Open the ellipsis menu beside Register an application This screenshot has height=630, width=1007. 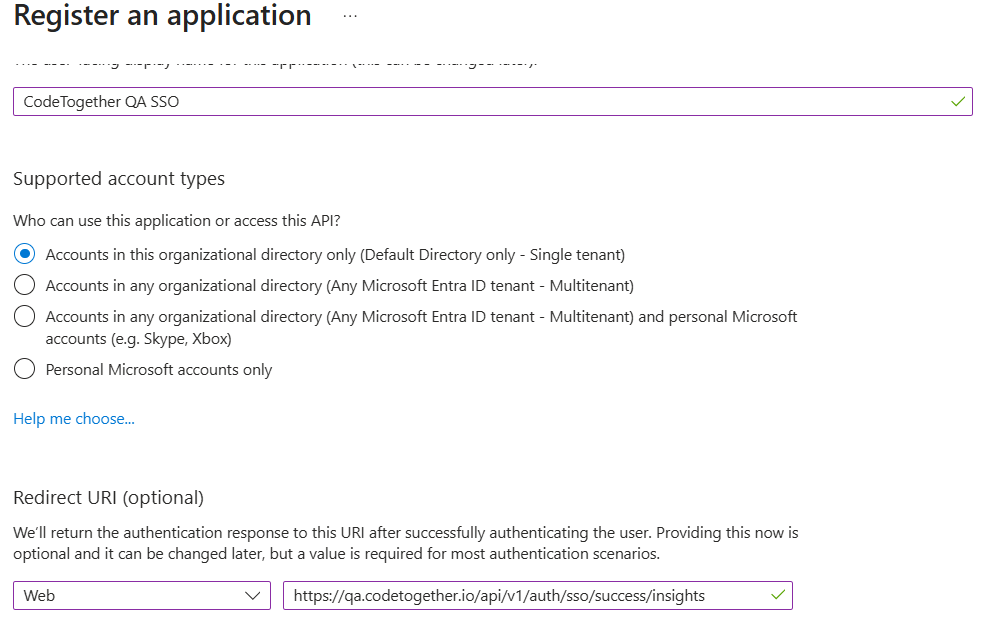click(350, 17)
